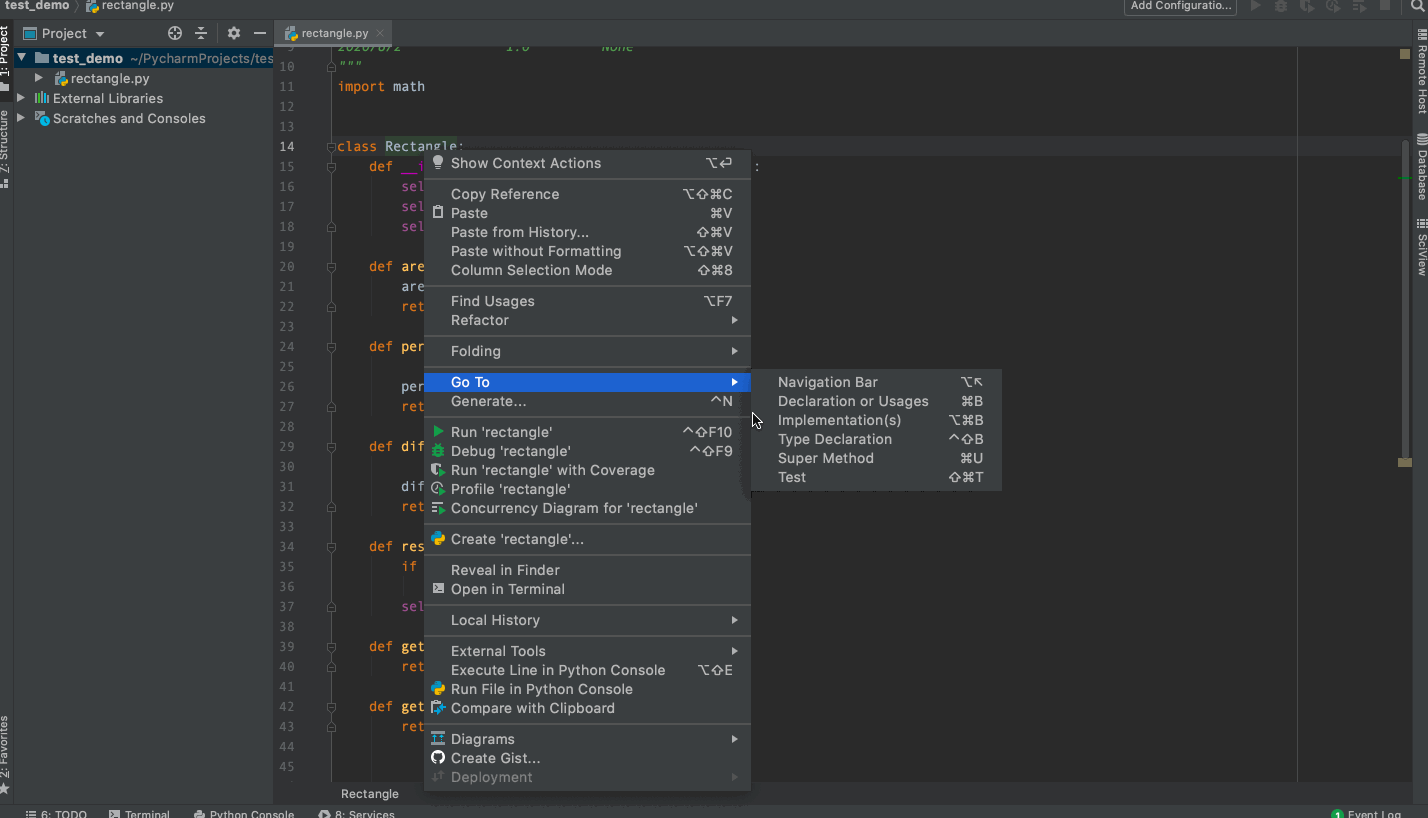The width and height of the screenshot is (1428, 818).
Task: Collapse the test_demo project folder
Action: pos(22,58)
